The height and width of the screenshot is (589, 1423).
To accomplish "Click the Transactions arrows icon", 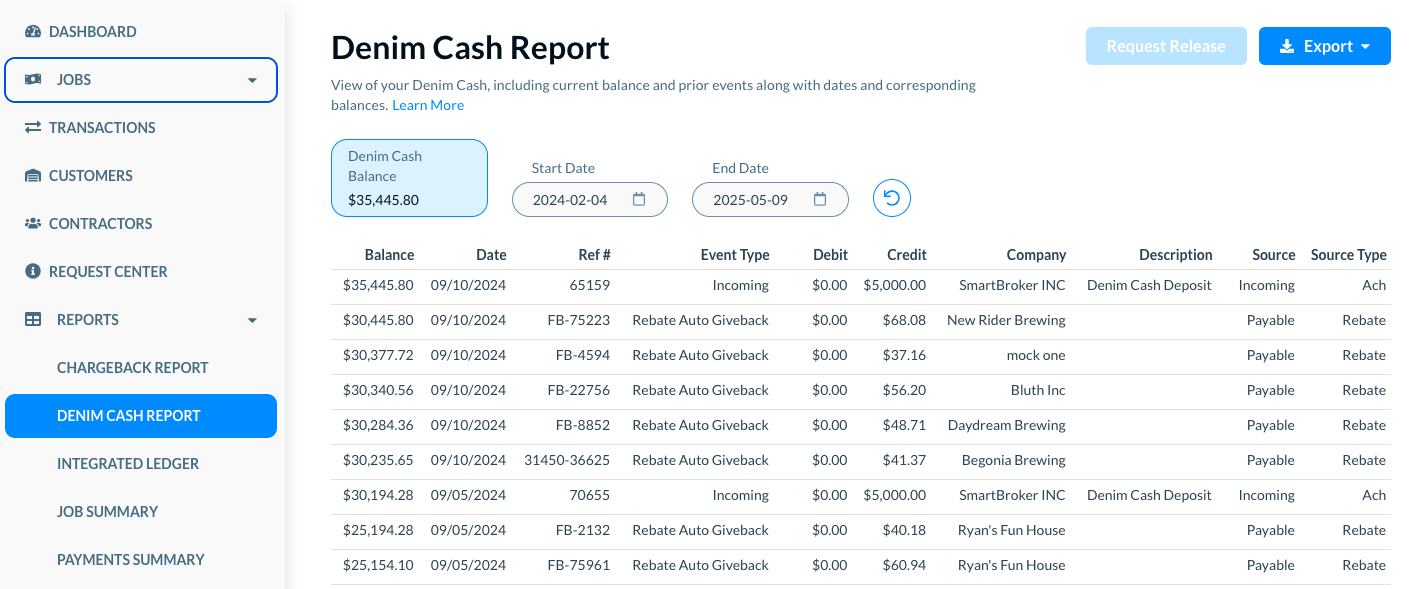I will coord(33,128).
